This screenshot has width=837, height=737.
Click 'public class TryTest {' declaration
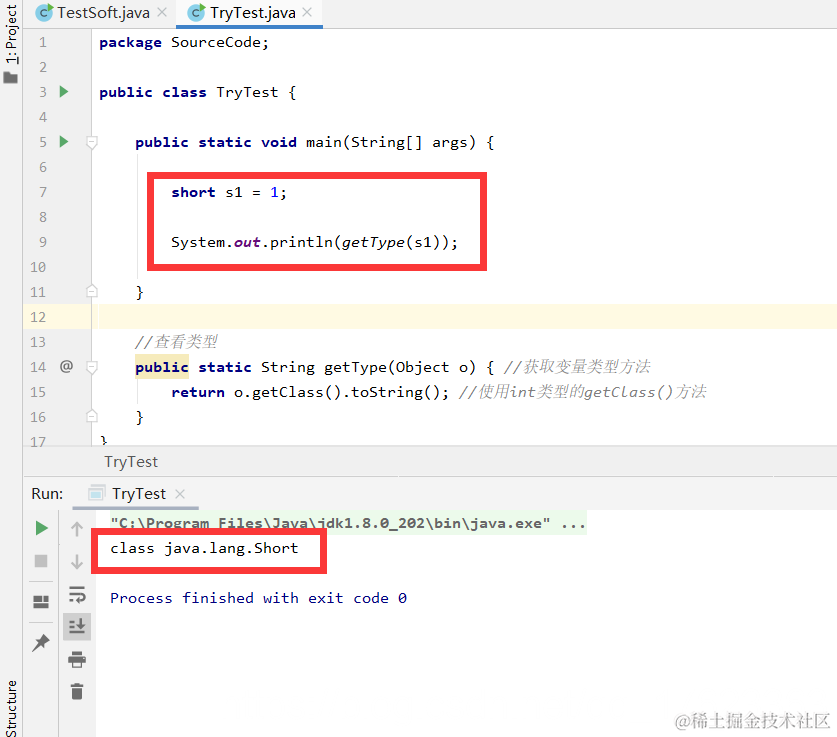[198, 92]
